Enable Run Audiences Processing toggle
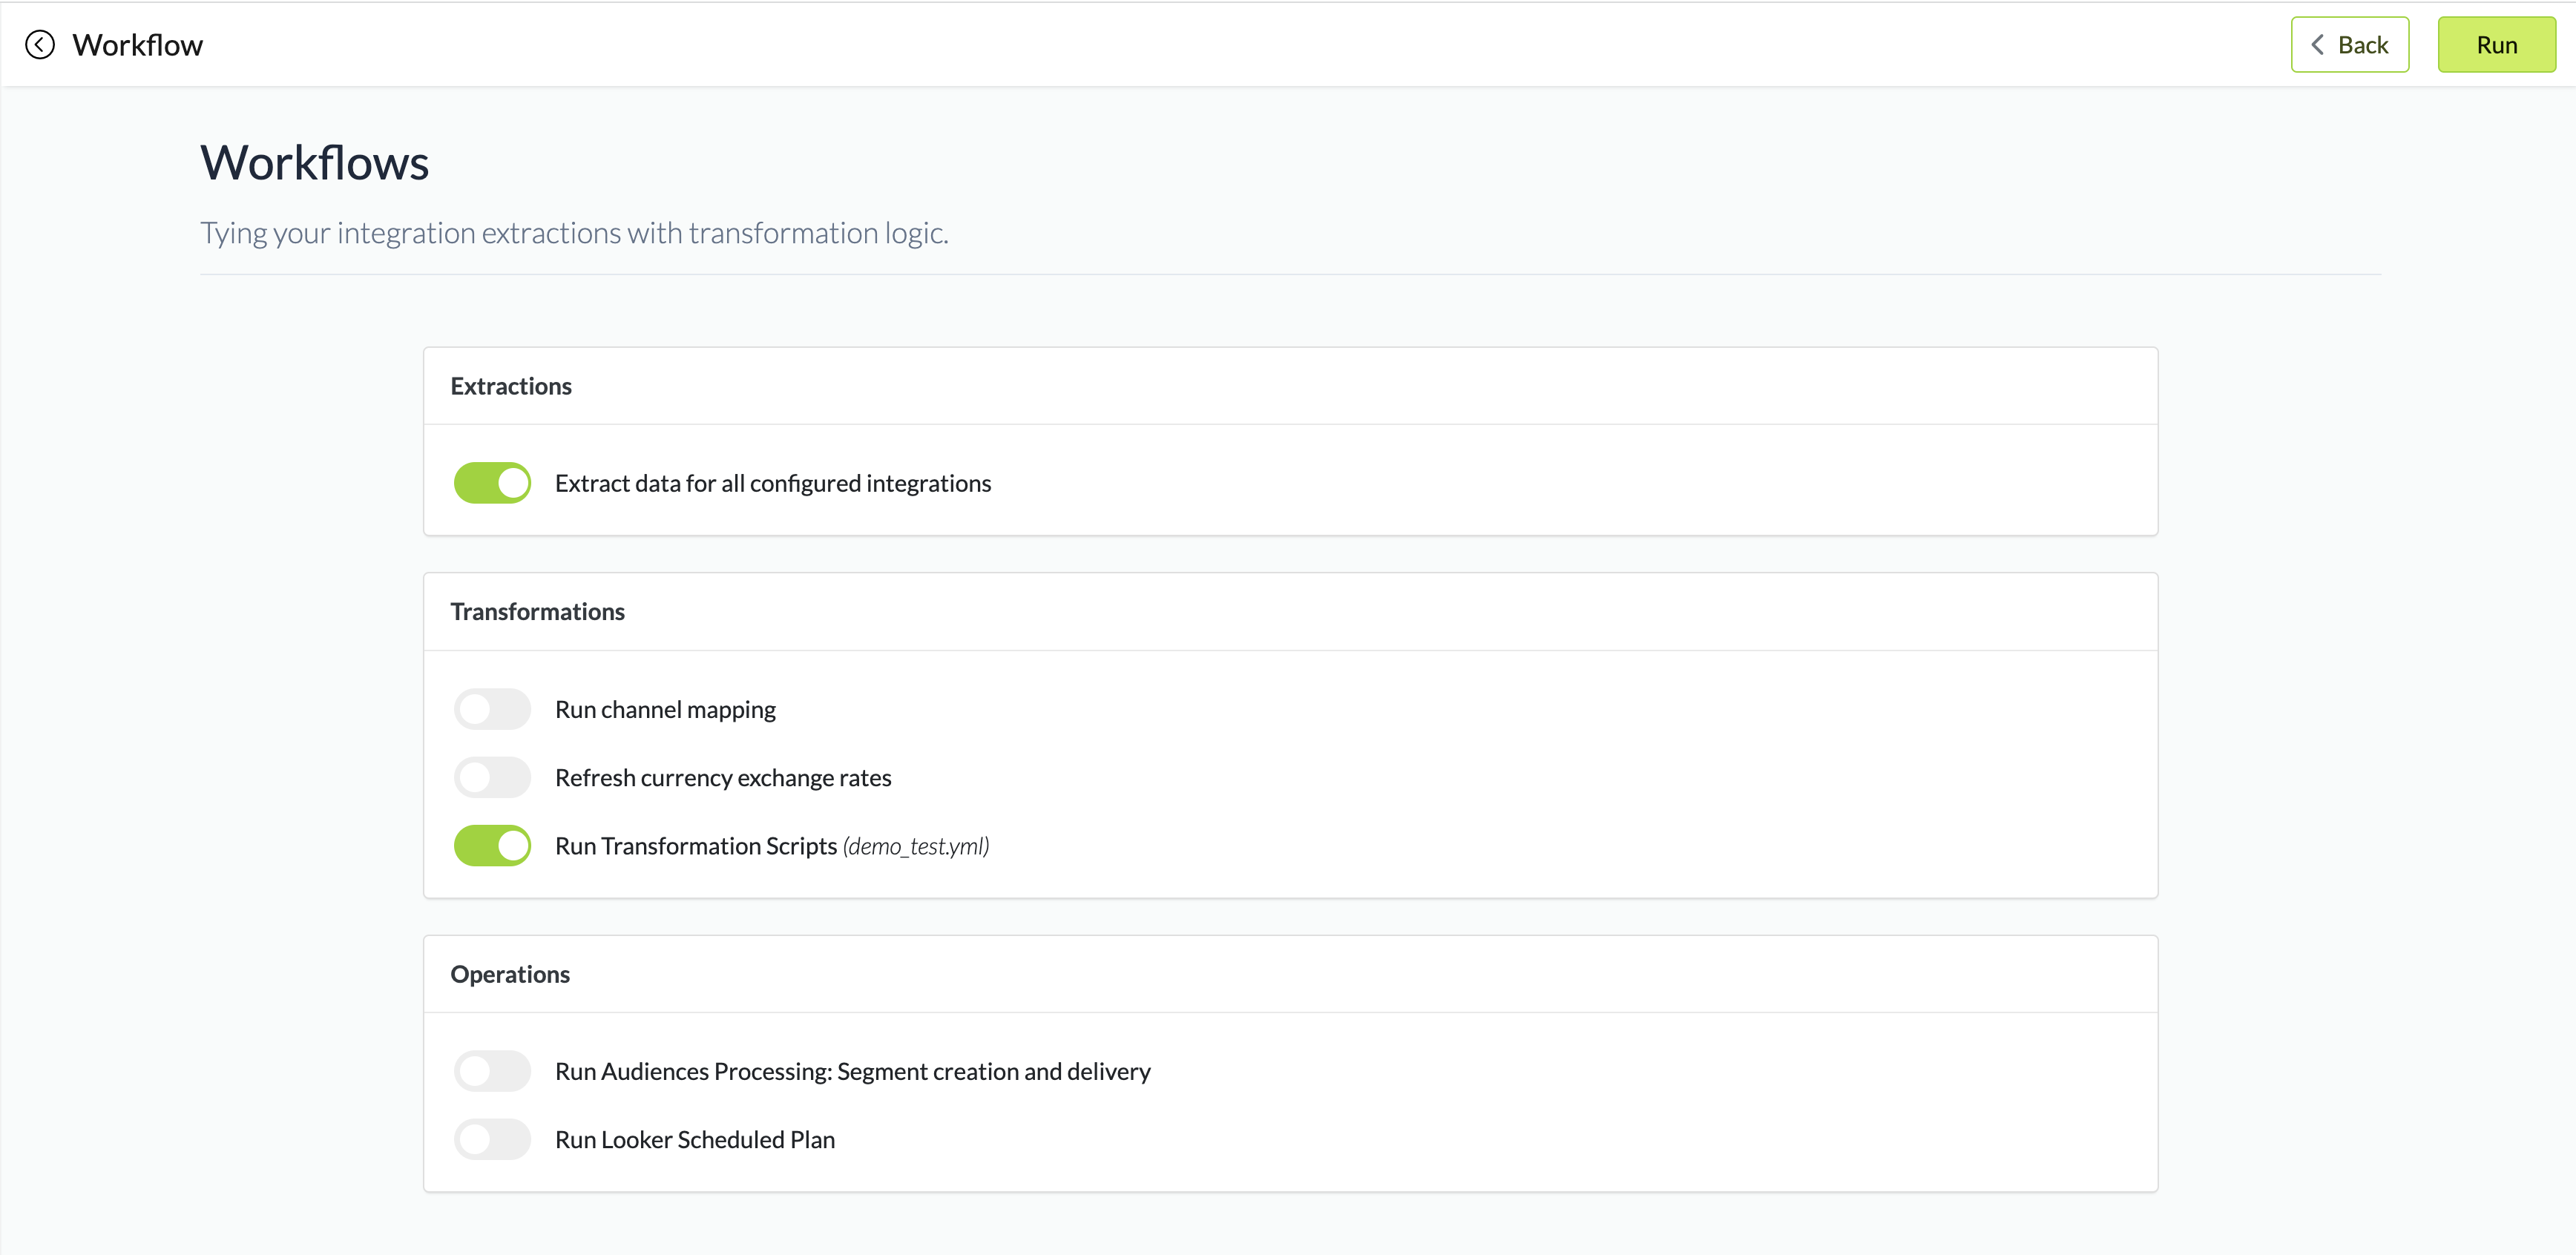2576x1255 pixels. (x=492, y=1071)
